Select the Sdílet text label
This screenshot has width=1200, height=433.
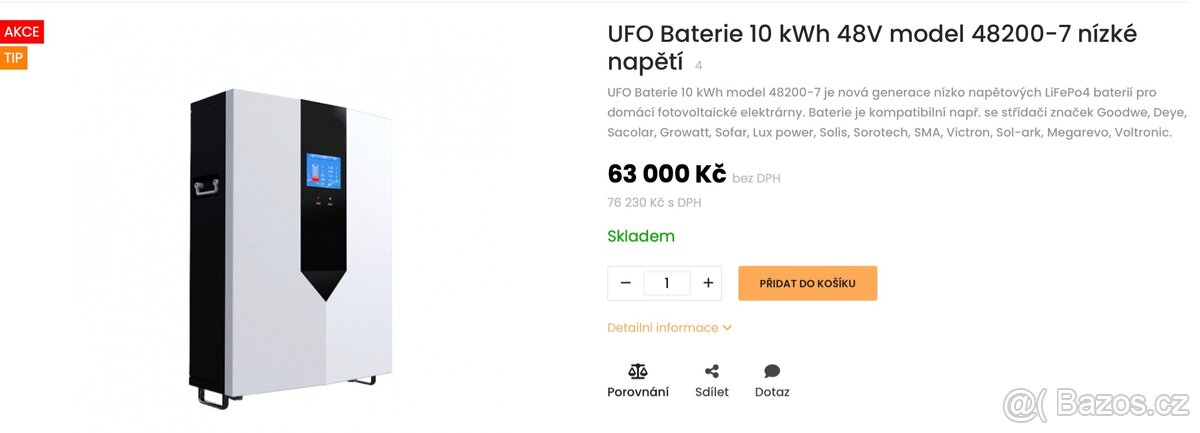(712, 392)
